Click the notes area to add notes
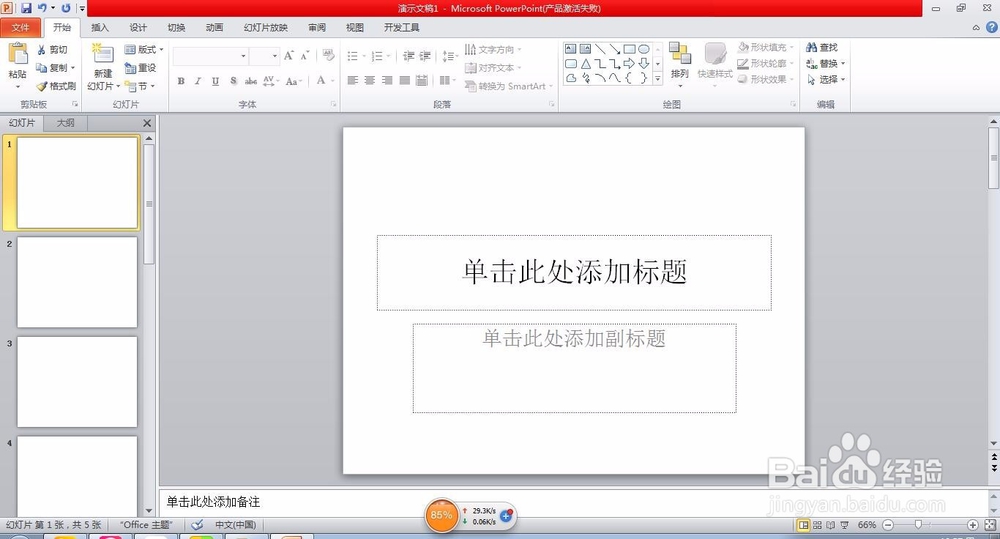 (573, 502)
